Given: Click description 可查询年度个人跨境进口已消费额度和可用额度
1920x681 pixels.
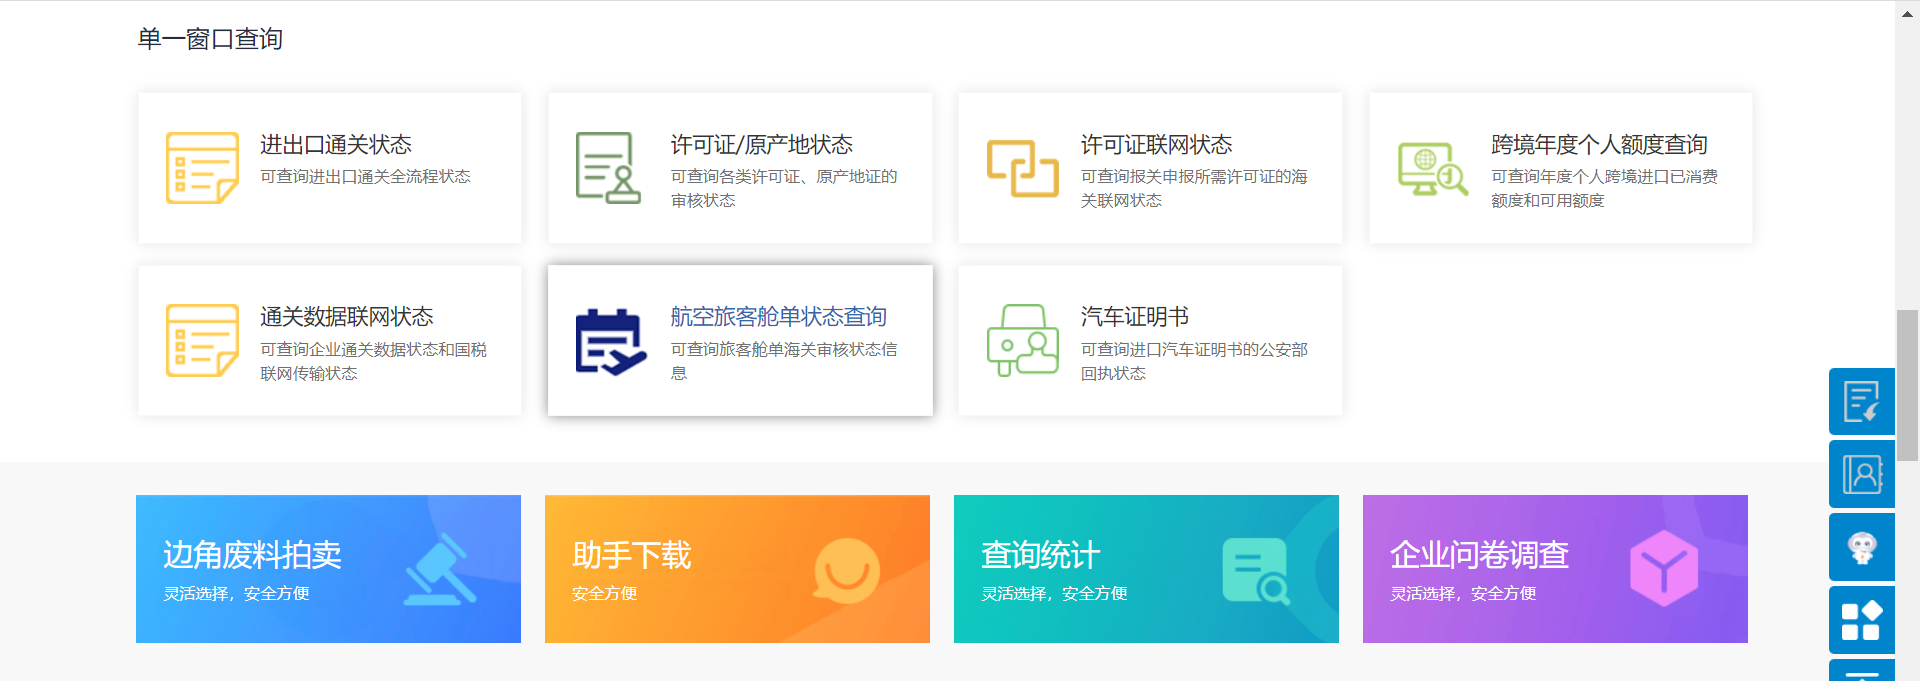Looking at the screenshot, I should (x=1604, y=188).
